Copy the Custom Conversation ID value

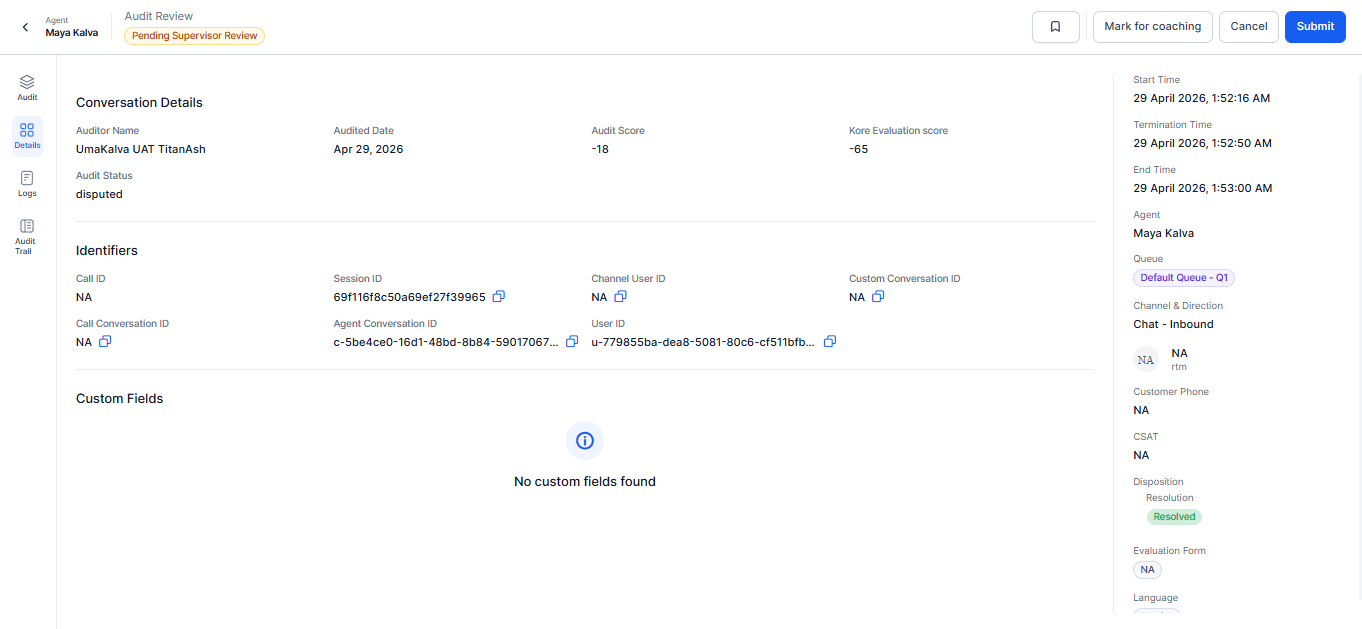pyautogui.click(x=878, y=296)
